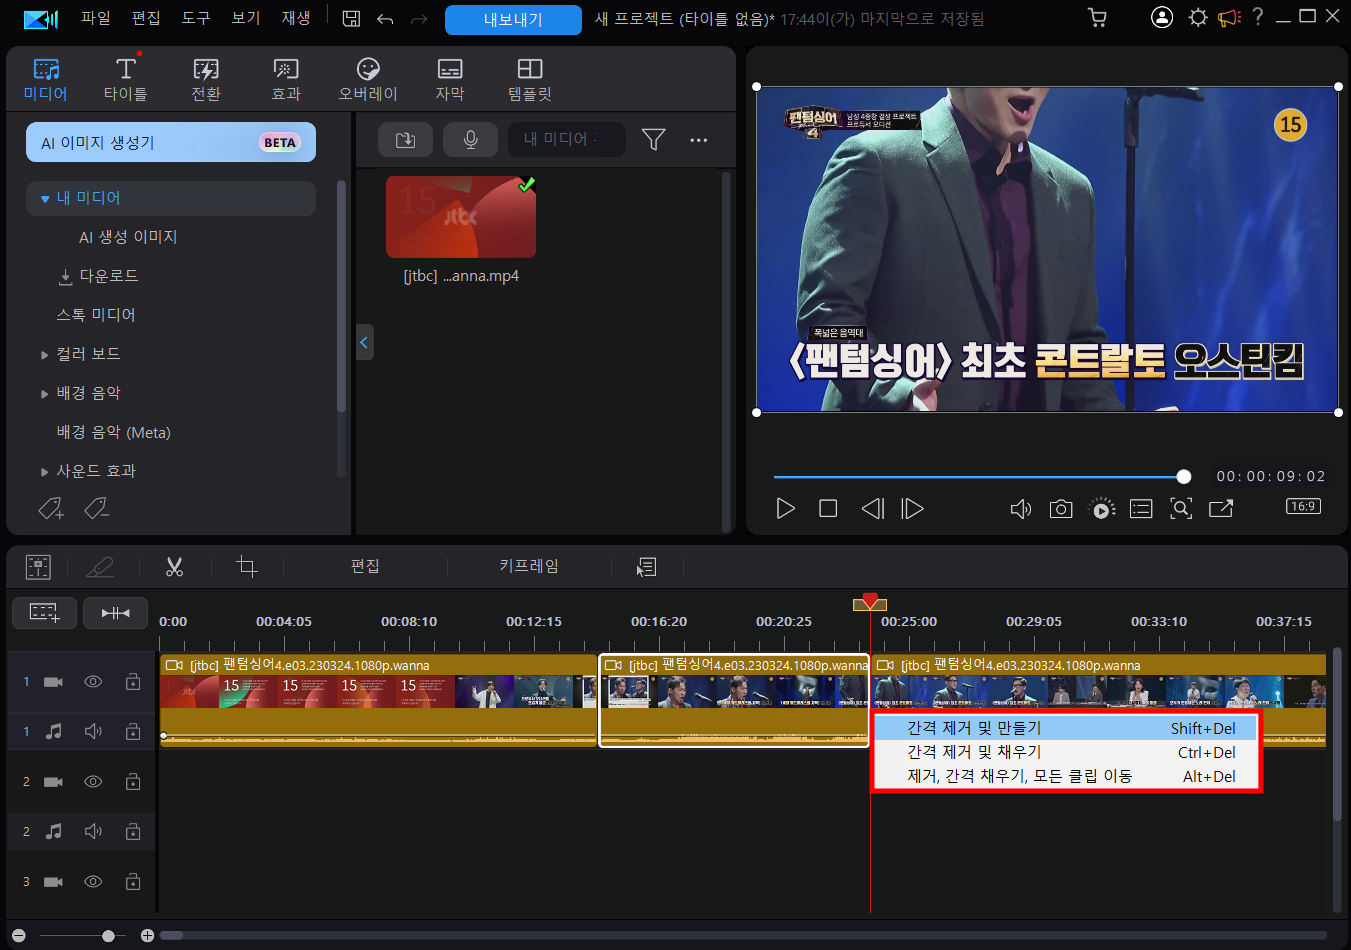Click the preview volume speaker icon

1020,509
